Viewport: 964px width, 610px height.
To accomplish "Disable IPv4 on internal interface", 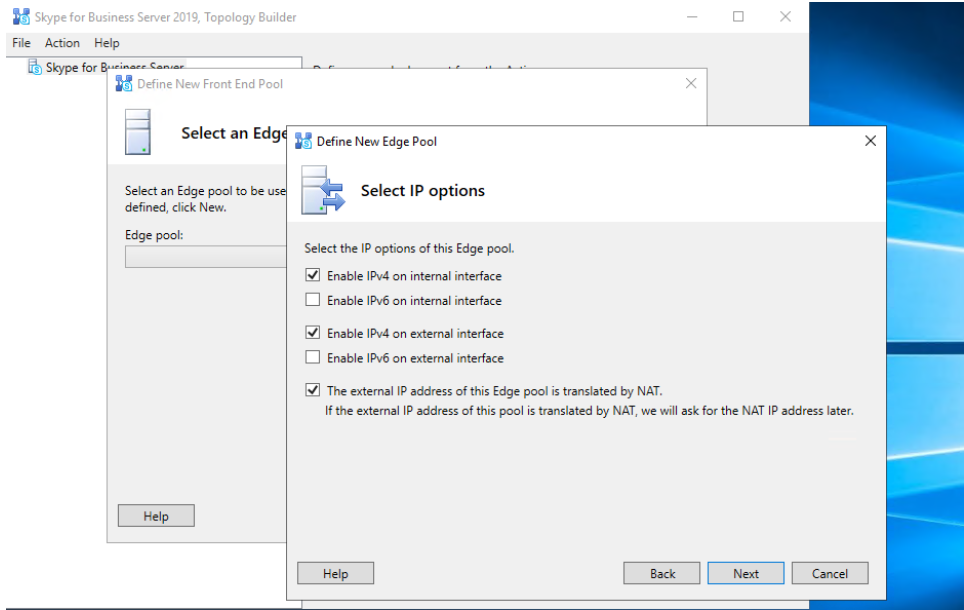I will pyautogui.click(x=313, y=276).
